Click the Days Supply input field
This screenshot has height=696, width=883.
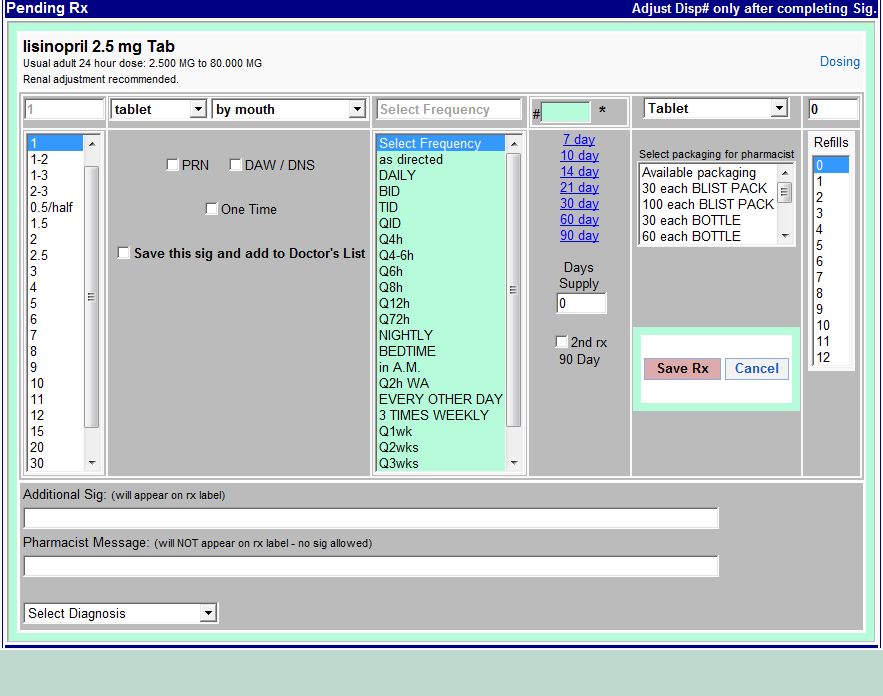(x=581, y=303)
